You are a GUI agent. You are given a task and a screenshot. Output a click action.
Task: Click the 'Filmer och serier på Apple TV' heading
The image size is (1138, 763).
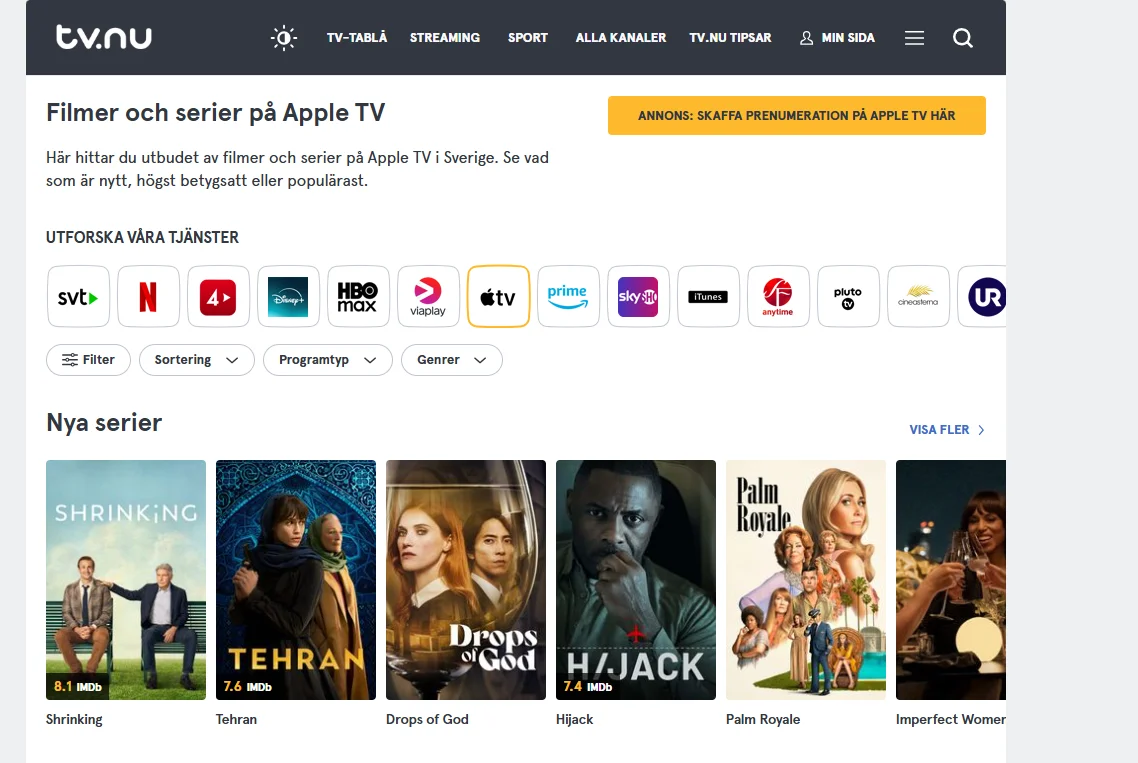pos(216,113)
